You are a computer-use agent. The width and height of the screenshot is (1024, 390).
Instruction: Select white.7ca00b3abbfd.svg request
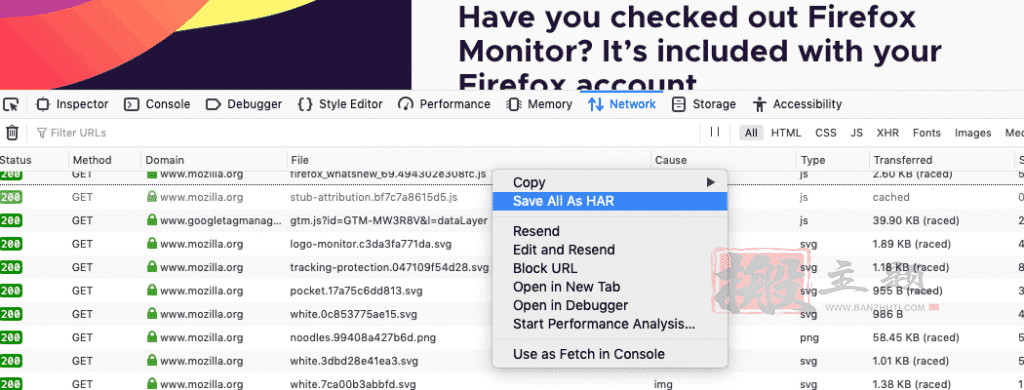point(353,385)
